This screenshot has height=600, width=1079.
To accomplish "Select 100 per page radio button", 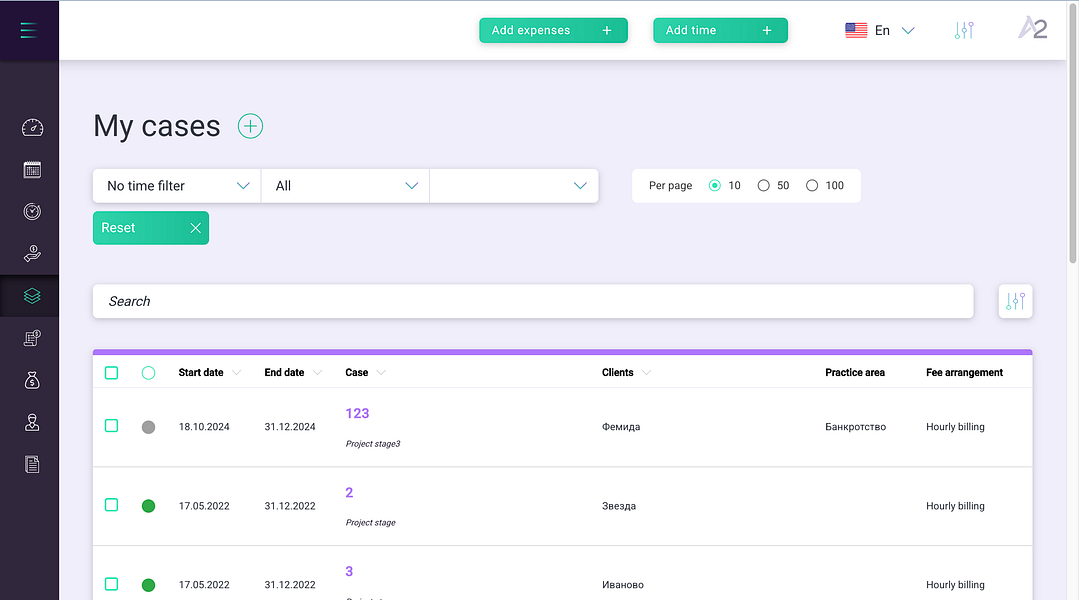I will 812,186.
